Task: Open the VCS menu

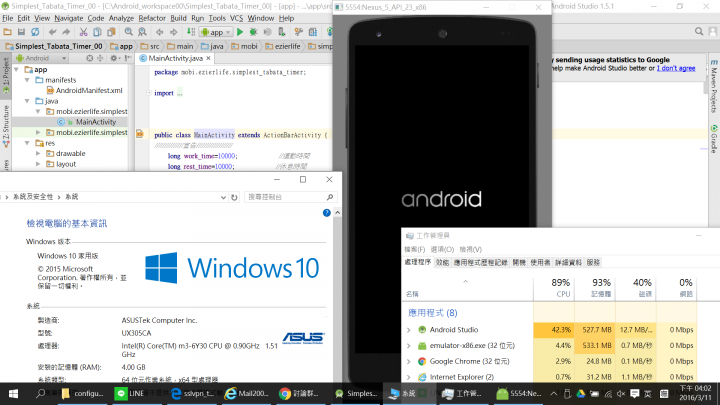Action: coord(236,18)
